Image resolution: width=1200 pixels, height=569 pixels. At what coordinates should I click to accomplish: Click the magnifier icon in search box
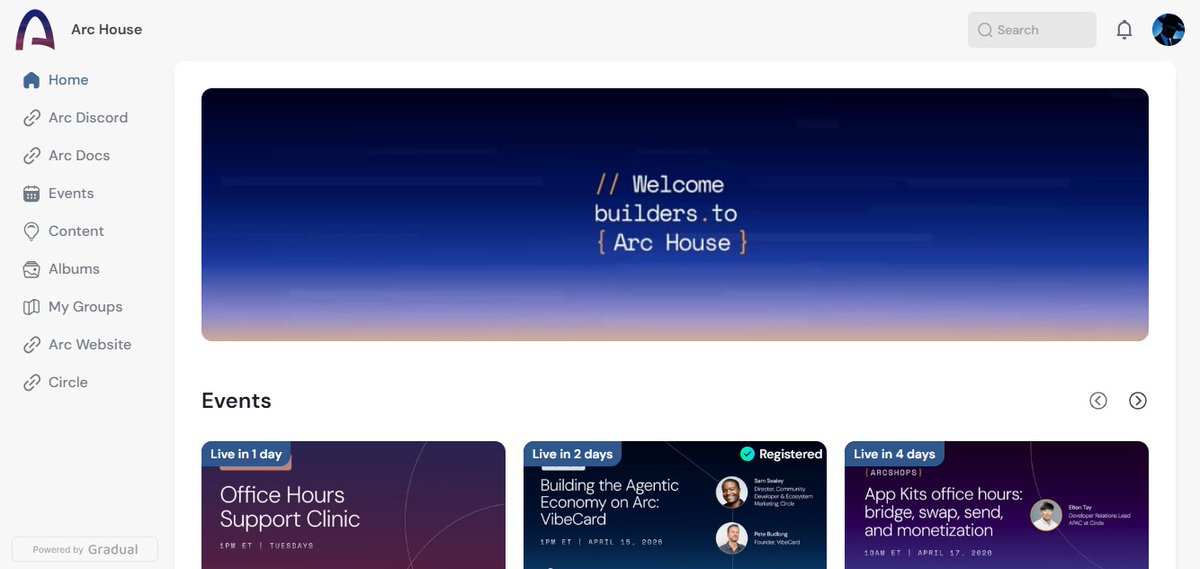985,30
